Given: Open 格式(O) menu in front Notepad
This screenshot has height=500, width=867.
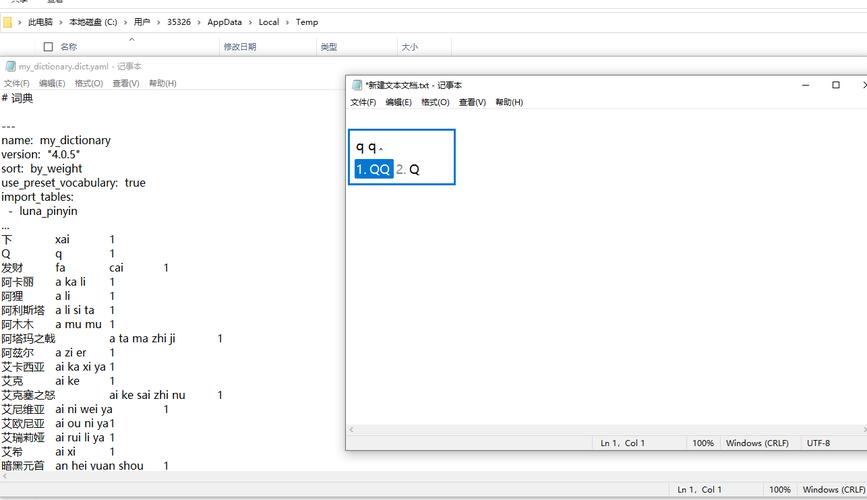Looking at the screenshot, I should click(435, 102).
